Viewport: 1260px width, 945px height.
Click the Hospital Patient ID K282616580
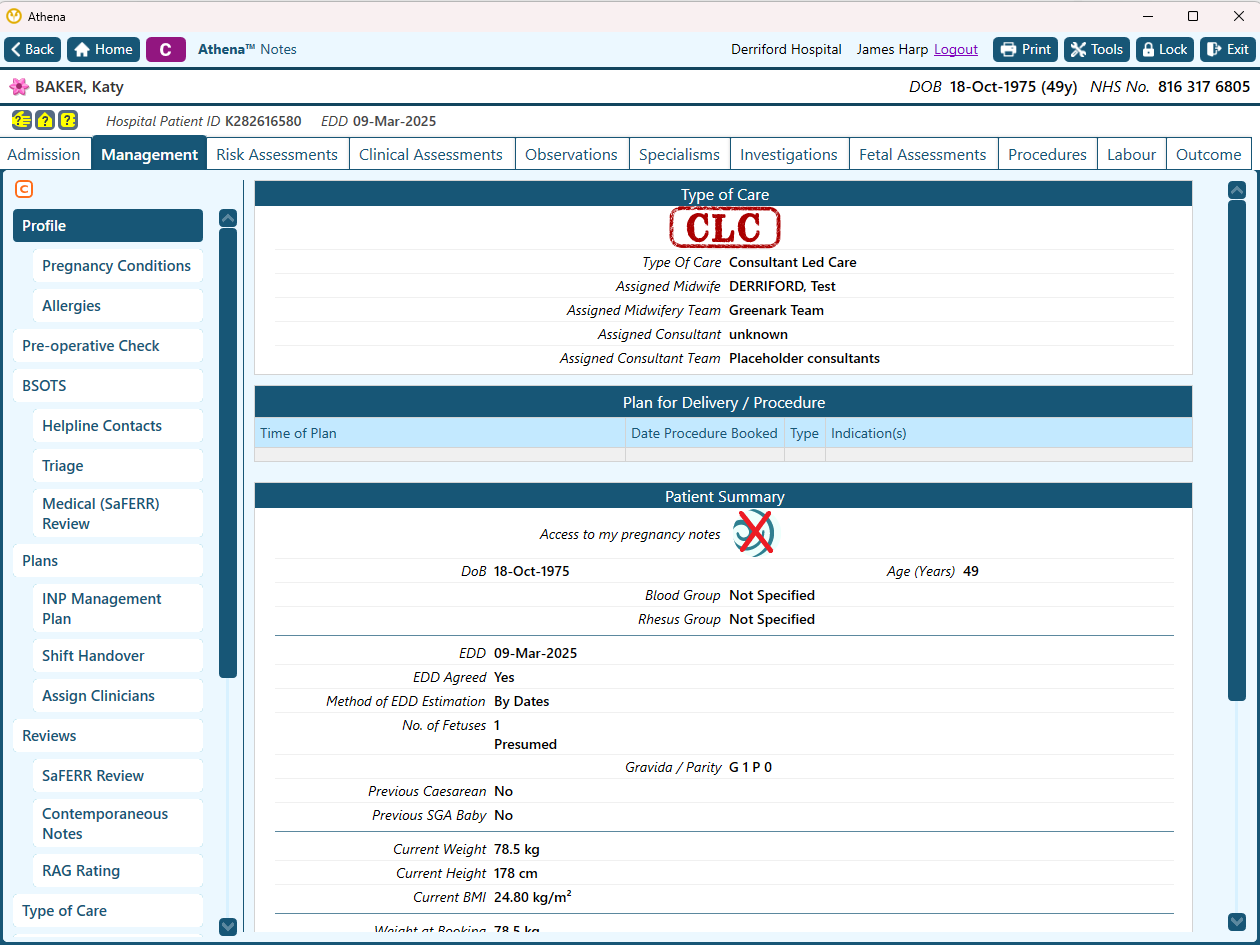click(x=204, y=121)
